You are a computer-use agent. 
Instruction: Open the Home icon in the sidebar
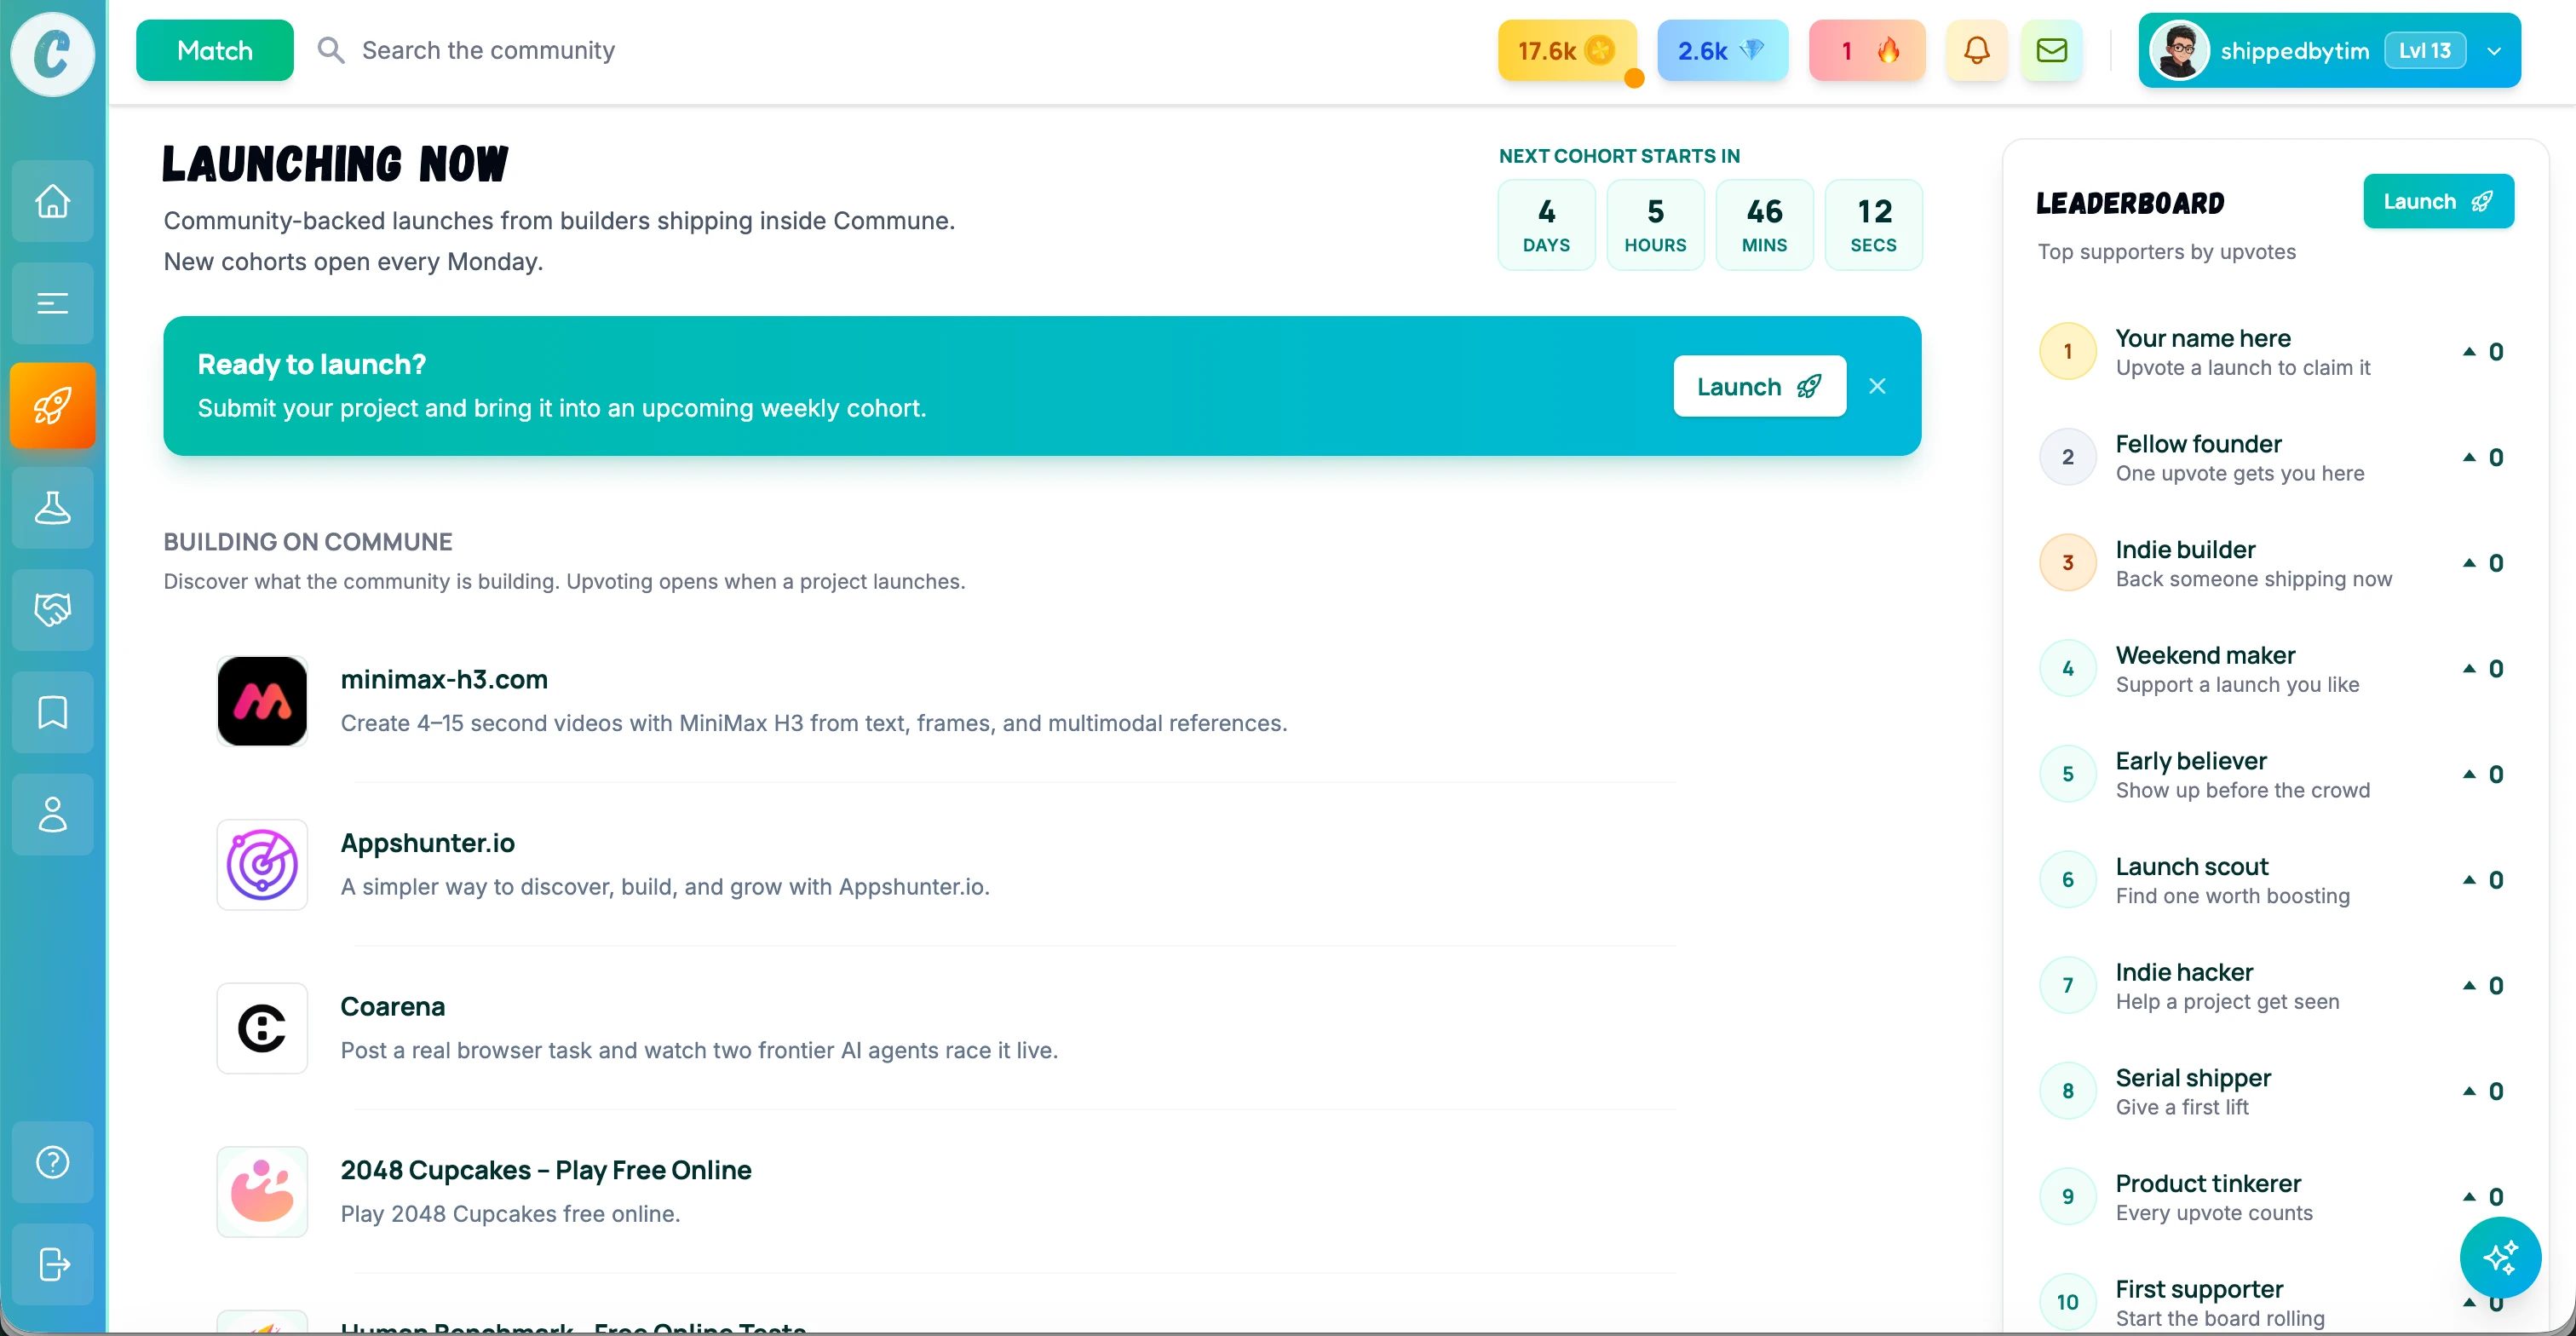(x=52, y=201)
